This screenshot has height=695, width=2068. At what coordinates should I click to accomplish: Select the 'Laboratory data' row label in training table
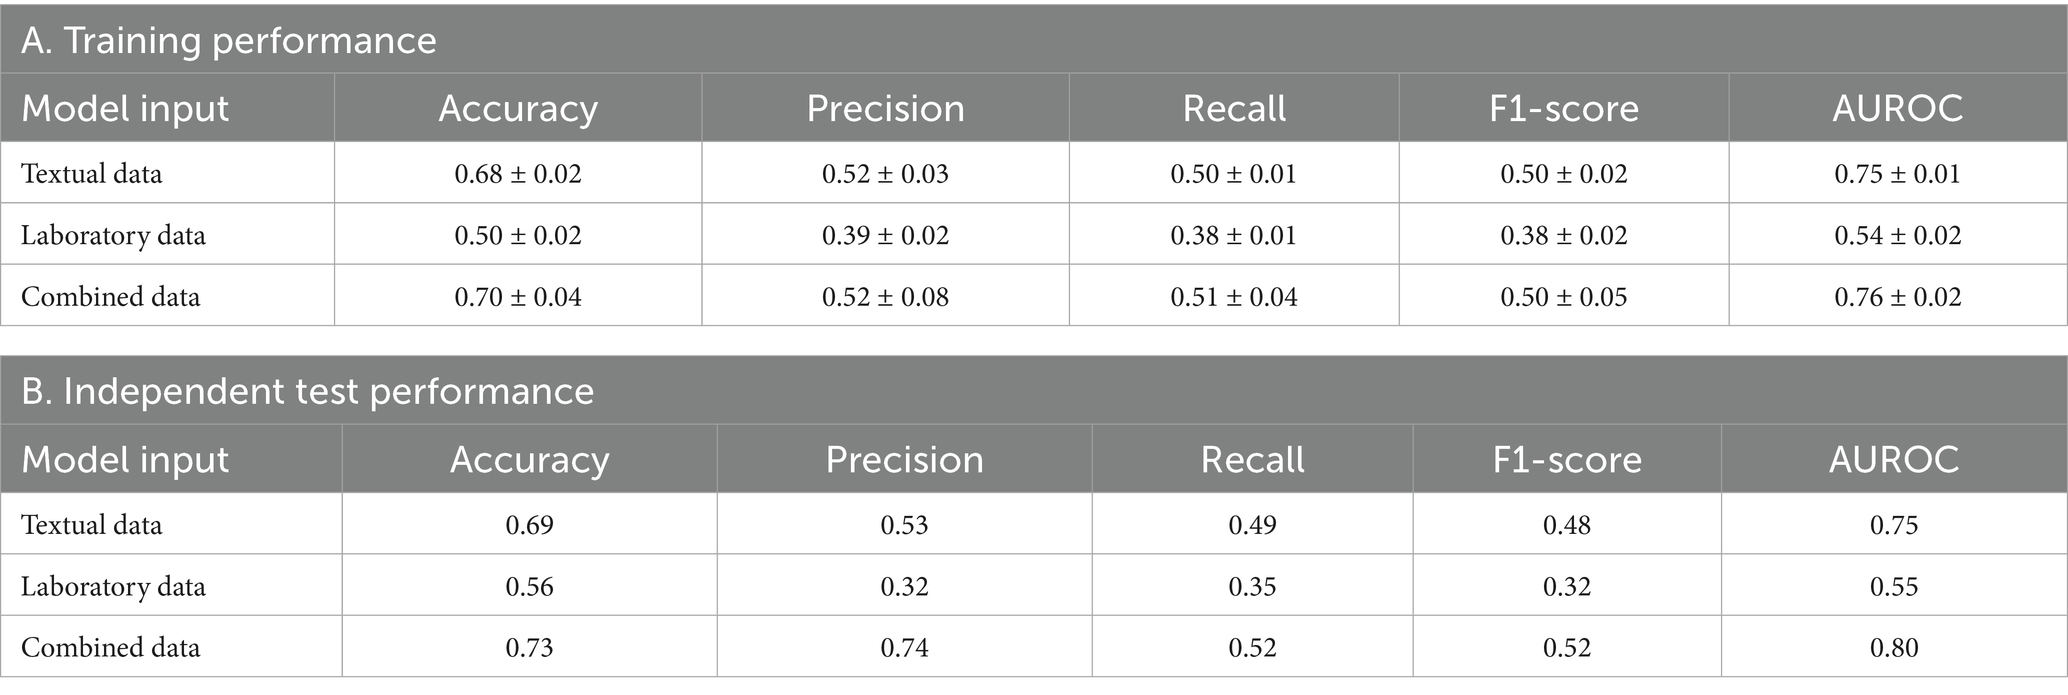(x=113, y=236)
